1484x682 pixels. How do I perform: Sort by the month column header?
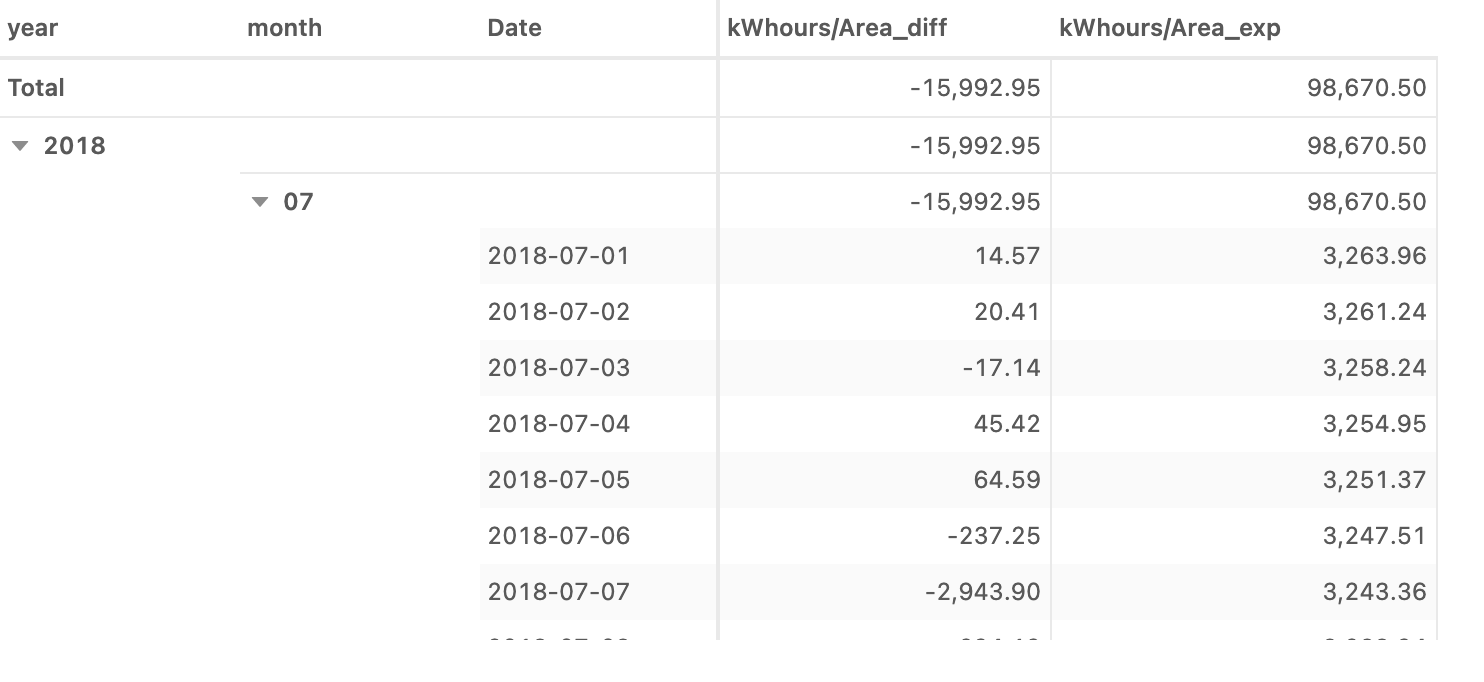tap(285, 28)
